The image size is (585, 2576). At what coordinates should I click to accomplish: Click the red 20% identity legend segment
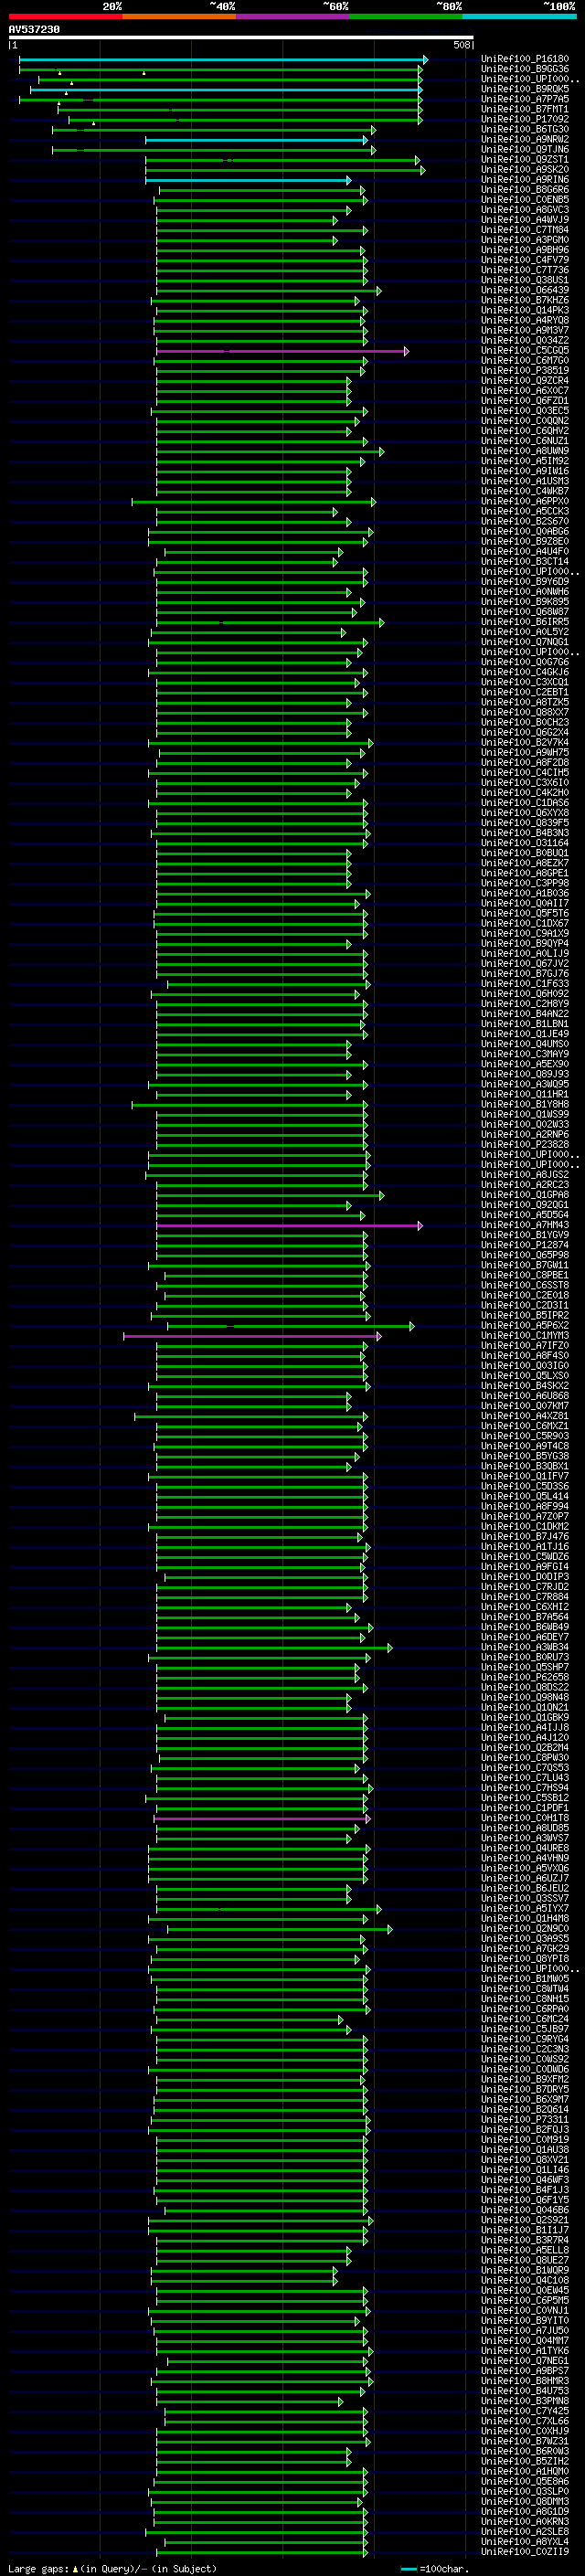tap(65, 16)
